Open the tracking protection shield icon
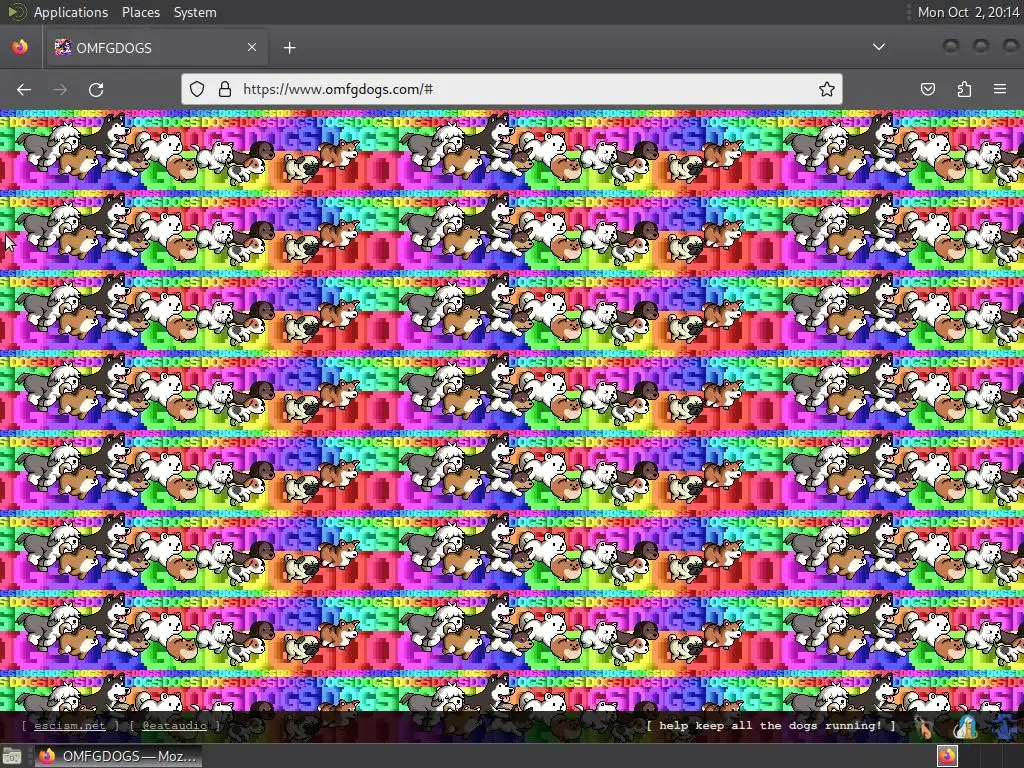1024x768 pixels. pyautogui.click(x=197, y=89)
